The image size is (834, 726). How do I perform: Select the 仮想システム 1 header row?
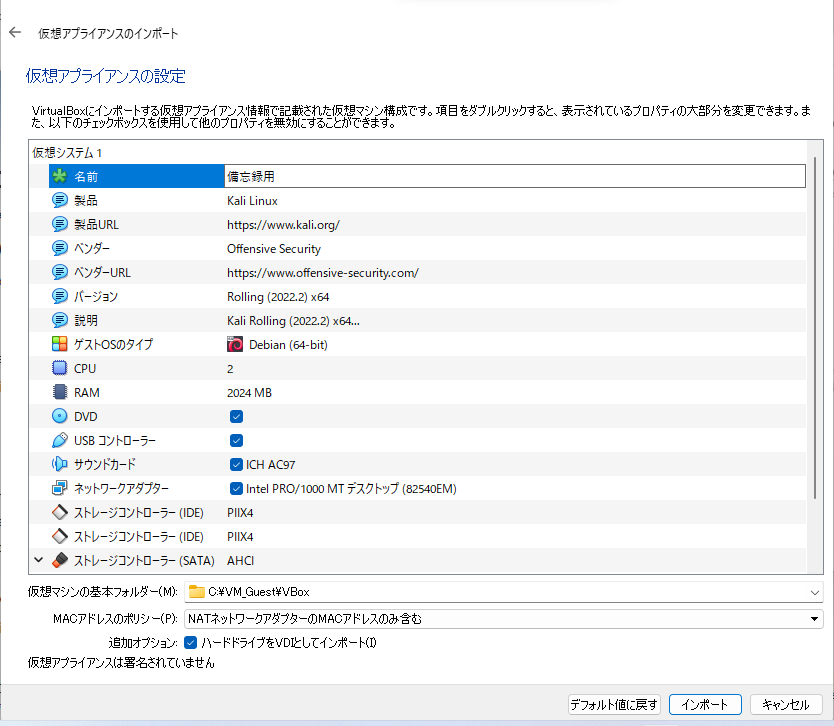click(x=418, y=153)
